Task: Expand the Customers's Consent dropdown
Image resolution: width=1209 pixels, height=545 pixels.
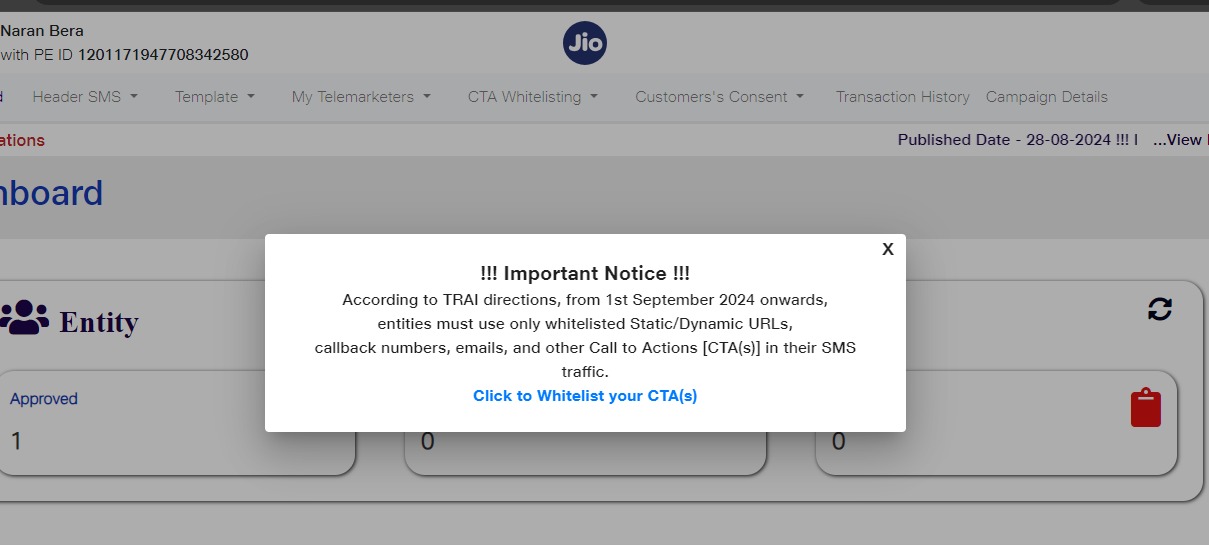Action: pyautogui.click(x=719, y=97)
